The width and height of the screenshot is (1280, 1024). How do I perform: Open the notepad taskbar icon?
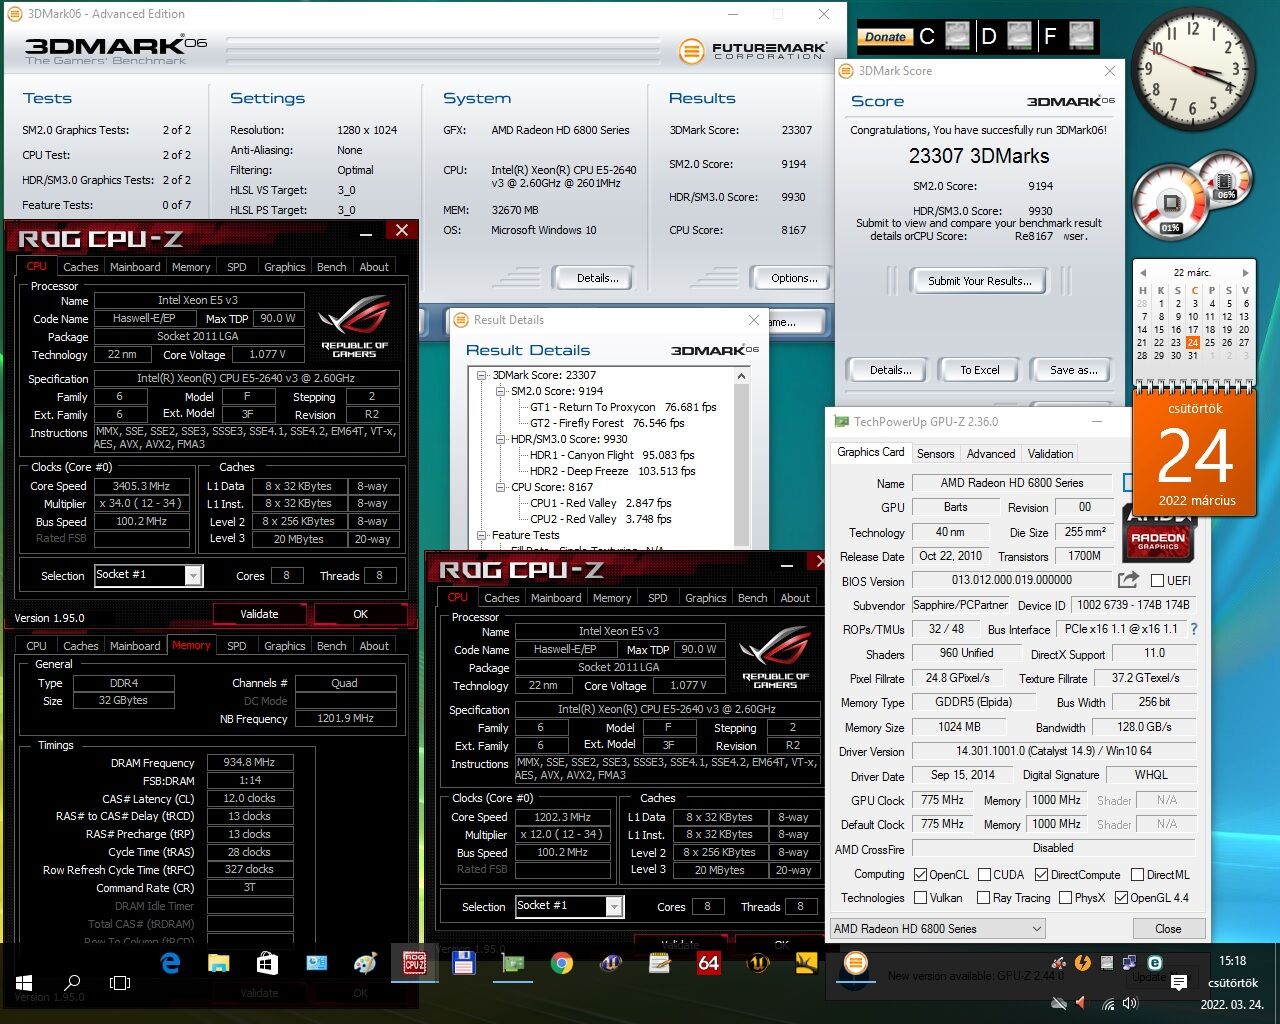coord(660,963)
